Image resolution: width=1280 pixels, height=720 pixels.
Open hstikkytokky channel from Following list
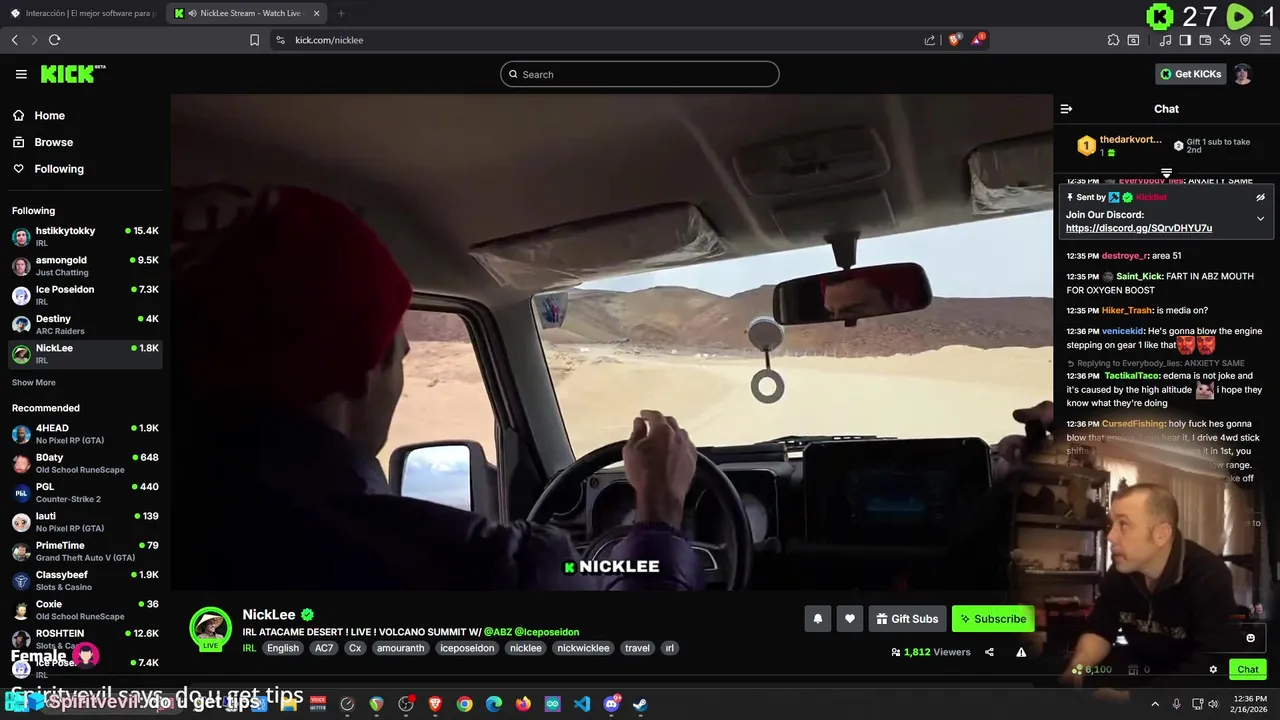(85, 236)
